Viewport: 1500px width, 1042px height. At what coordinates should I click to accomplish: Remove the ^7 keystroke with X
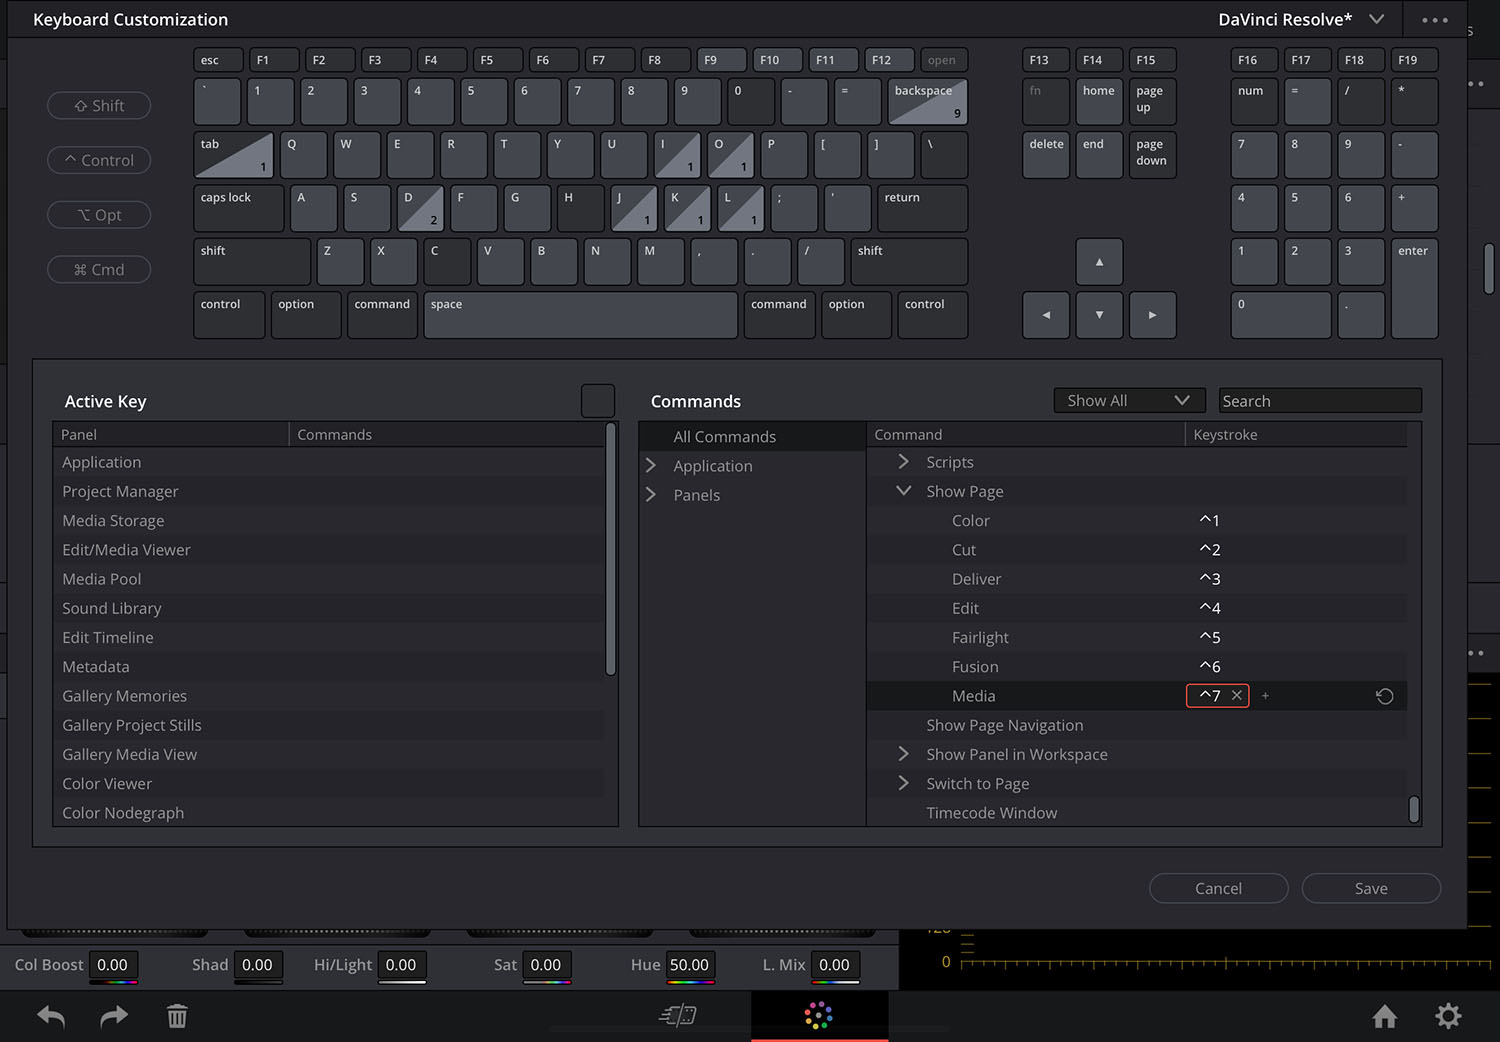[1237, 696]
